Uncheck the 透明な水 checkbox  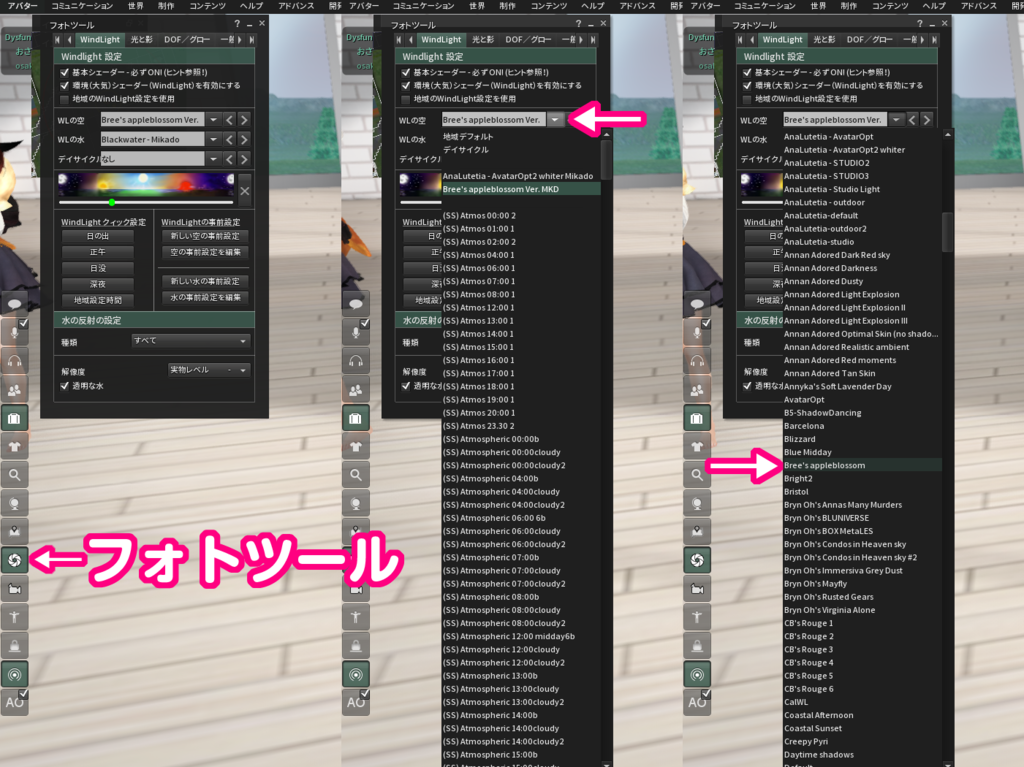tap(62, 389)
